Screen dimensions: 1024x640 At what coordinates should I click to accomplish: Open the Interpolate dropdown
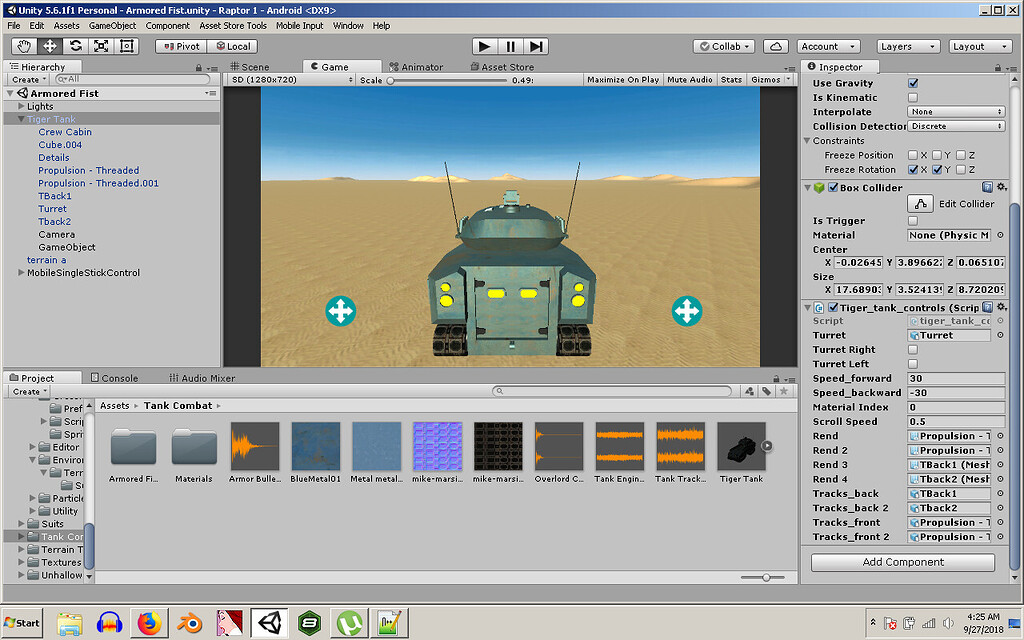(x=956, y=112)
